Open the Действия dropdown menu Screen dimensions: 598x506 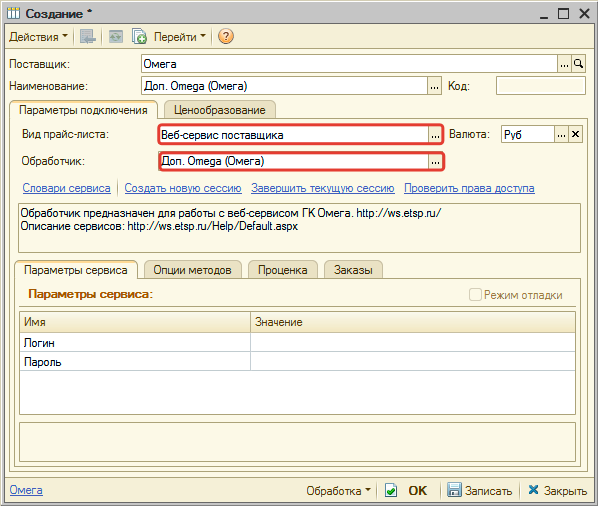coord(38,37)
